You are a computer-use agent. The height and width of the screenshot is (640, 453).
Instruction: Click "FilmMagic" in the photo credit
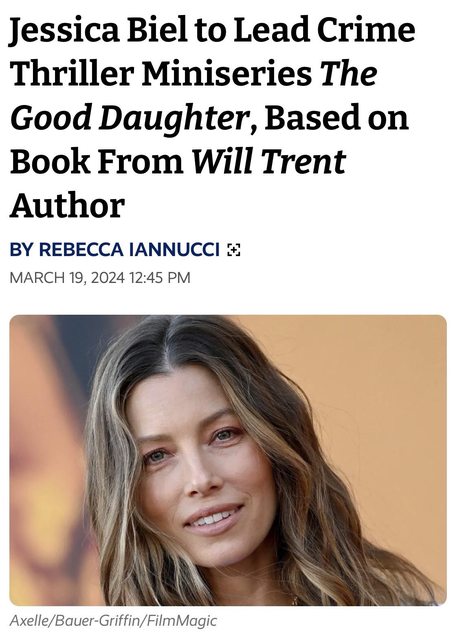click(x=181, y=621)
